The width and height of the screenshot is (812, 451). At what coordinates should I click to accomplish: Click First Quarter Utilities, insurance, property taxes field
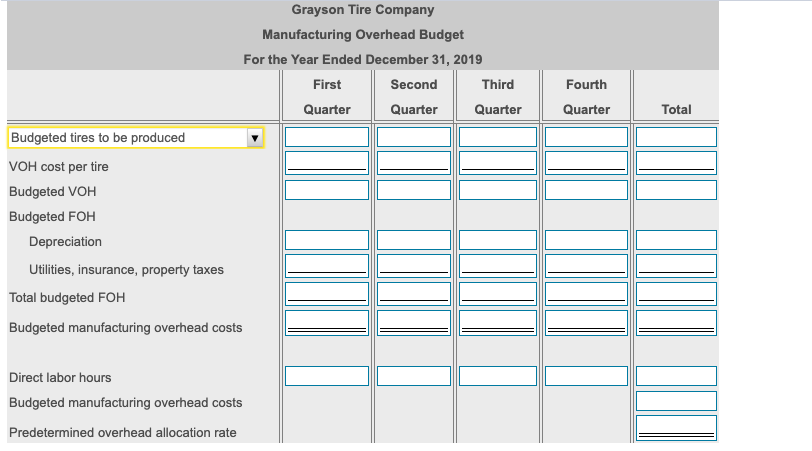327,266
